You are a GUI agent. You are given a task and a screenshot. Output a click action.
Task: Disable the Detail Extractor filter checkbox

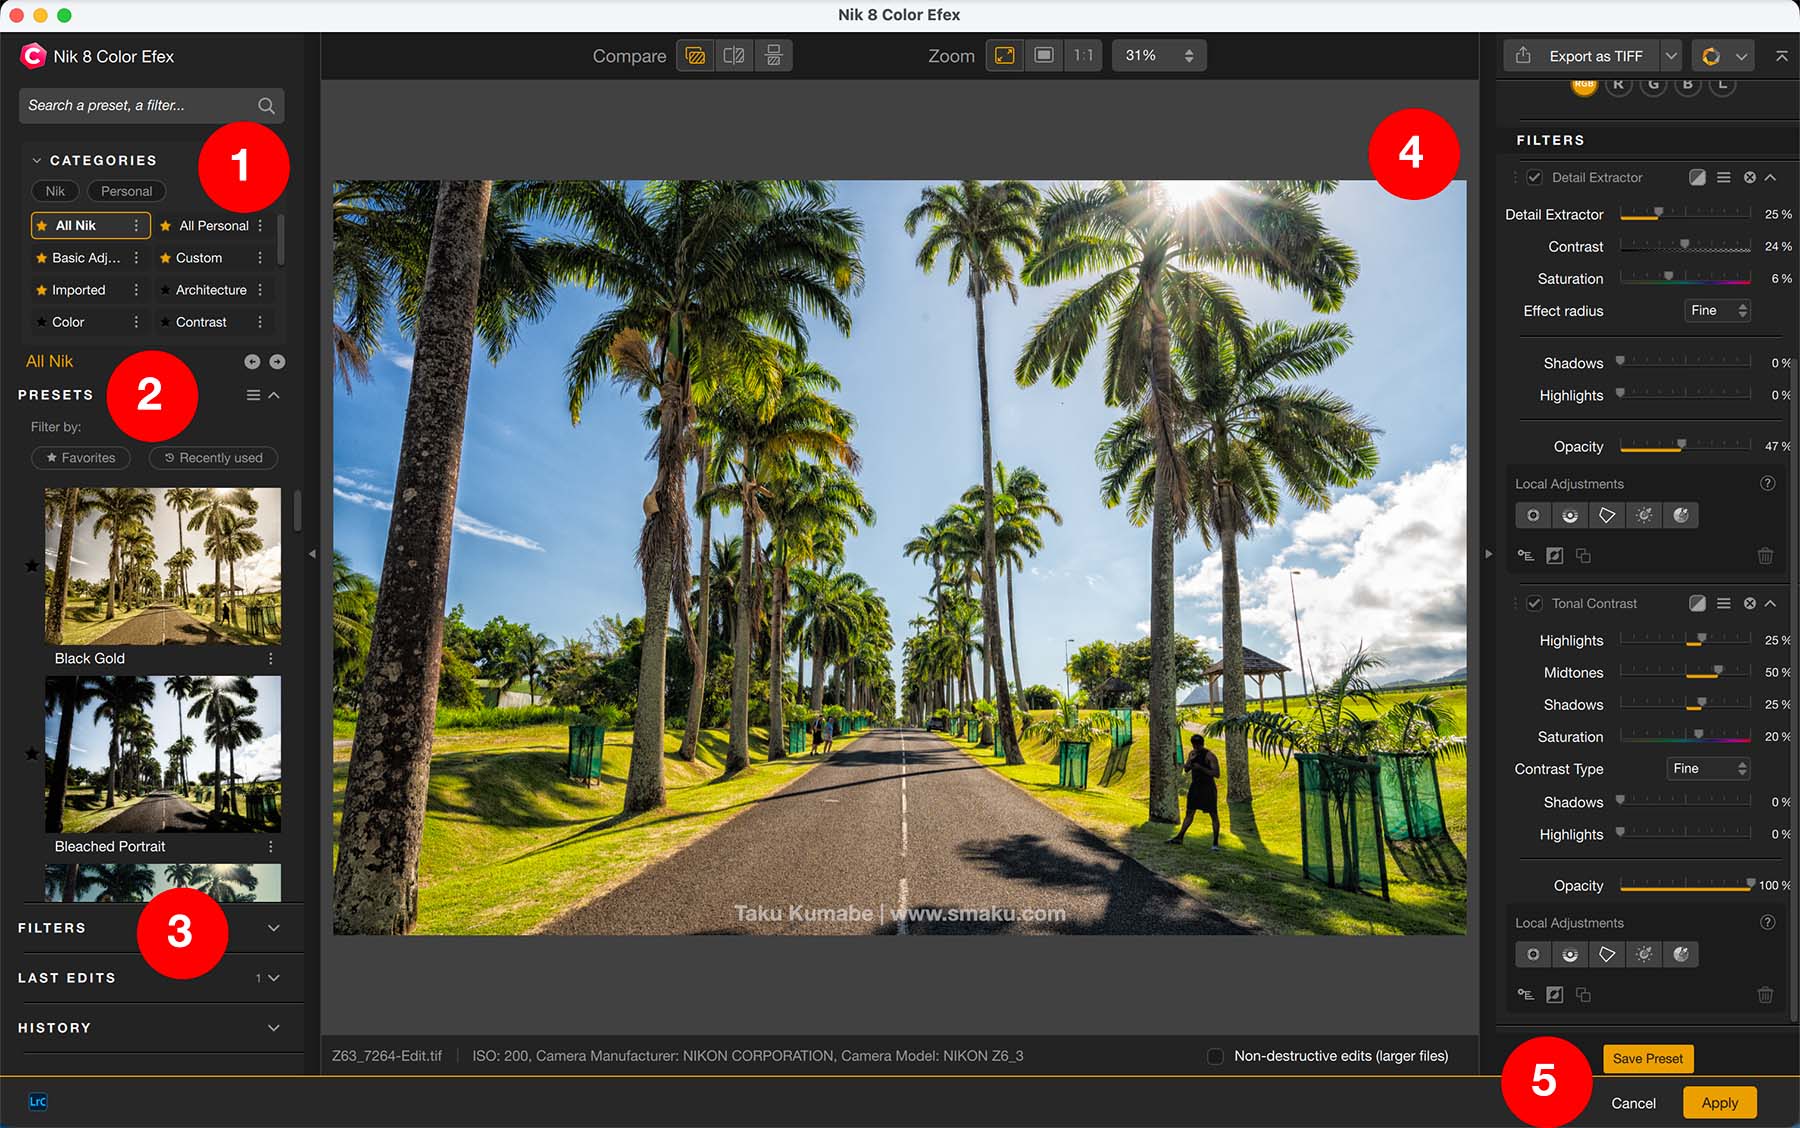pos(1534,178)
